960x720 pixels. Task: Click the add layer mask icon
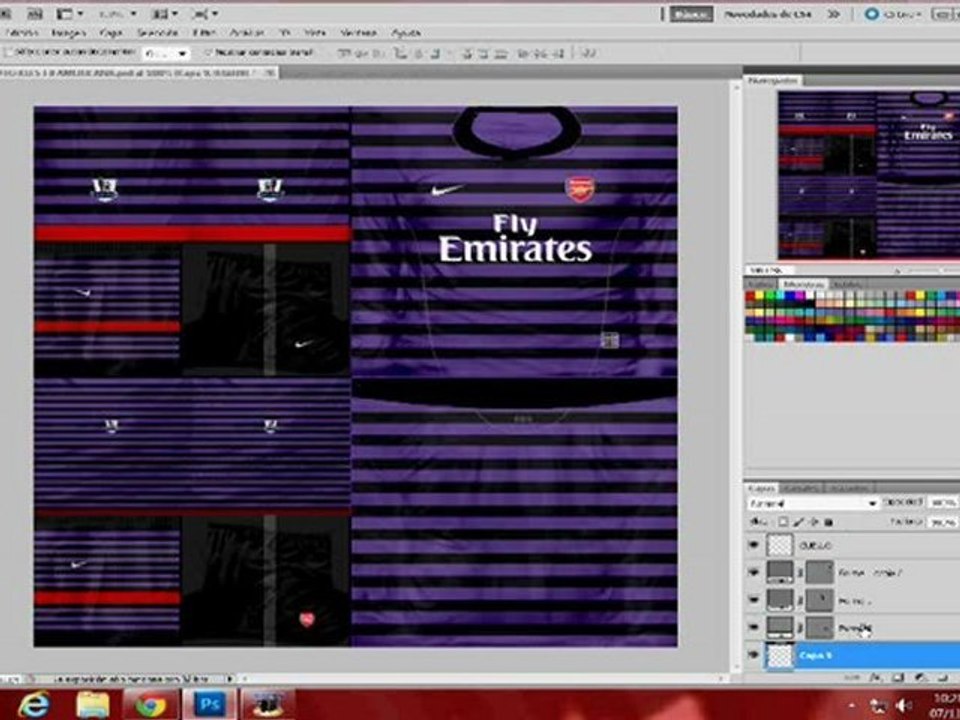tap(898, 677)
